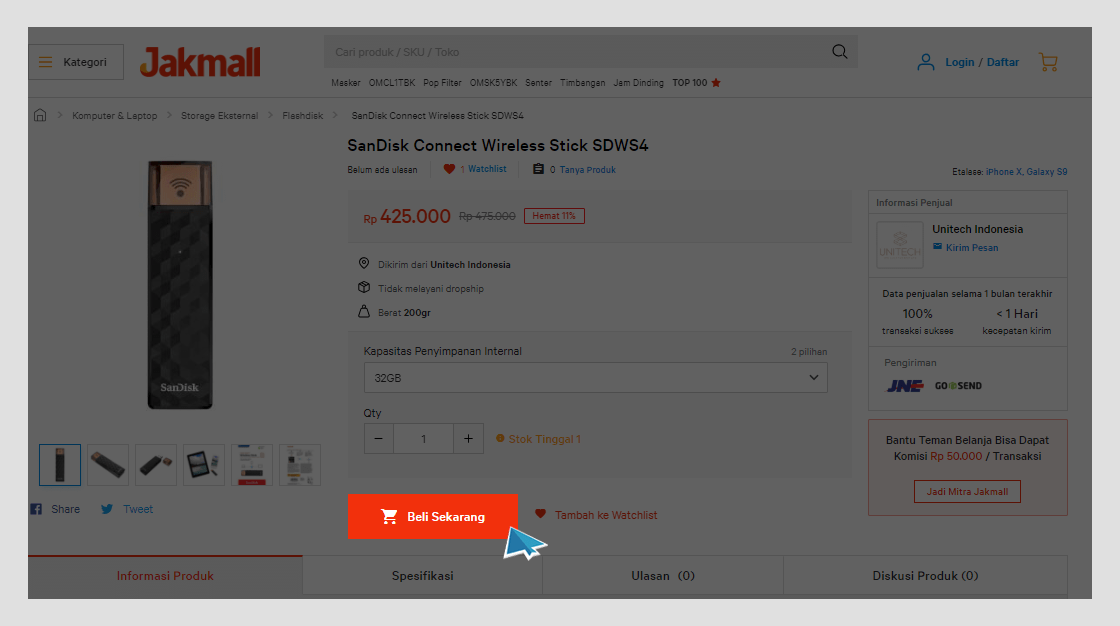
Task: Click iPhone X etalase link
Action: click(x=1004, y=172)
